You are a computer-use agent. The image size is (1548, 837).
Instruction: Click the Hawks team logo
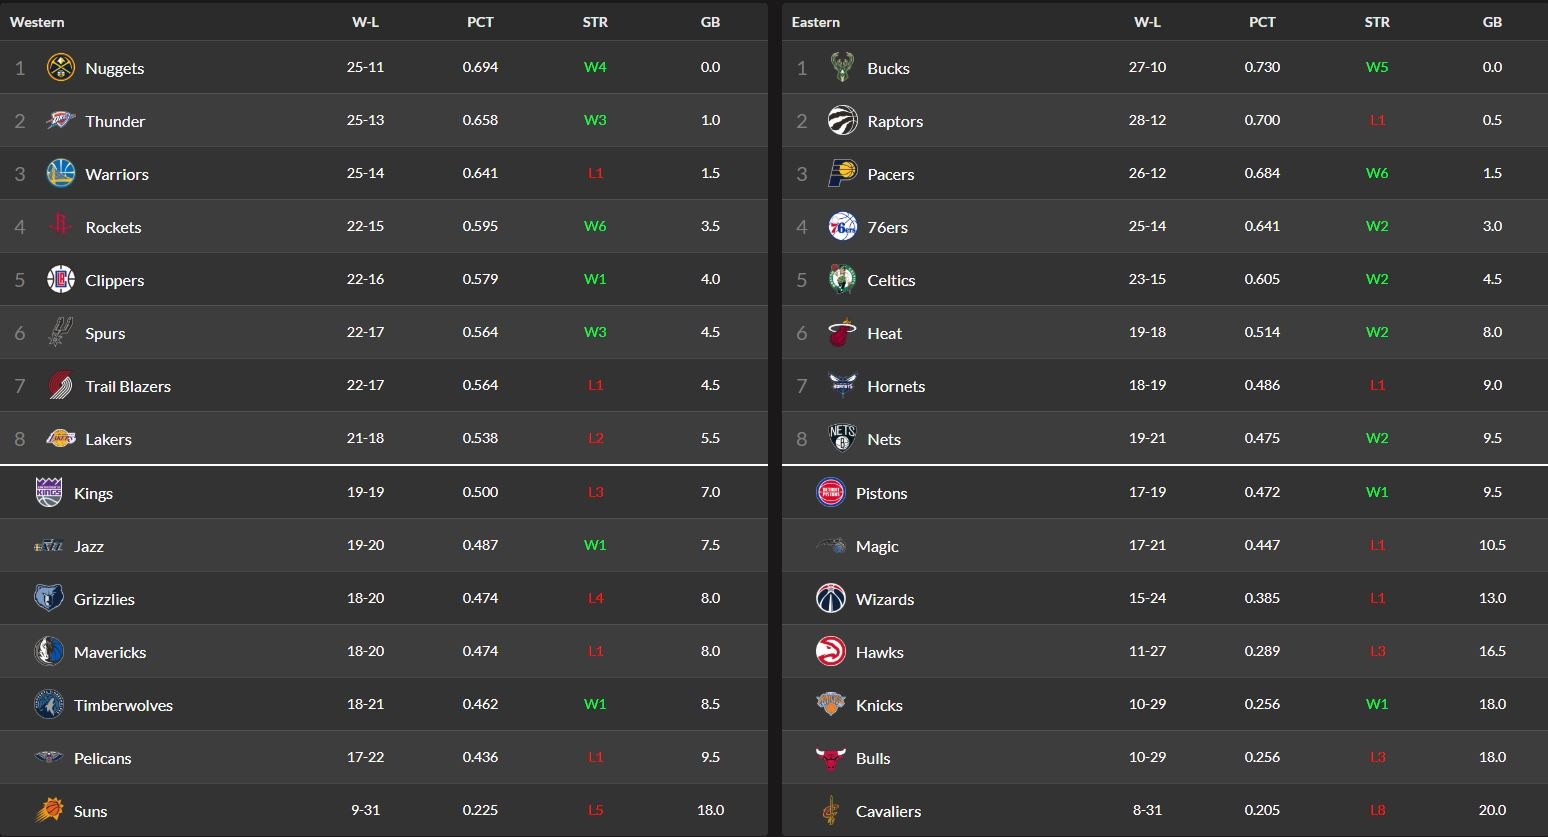[x=831, y=652]
